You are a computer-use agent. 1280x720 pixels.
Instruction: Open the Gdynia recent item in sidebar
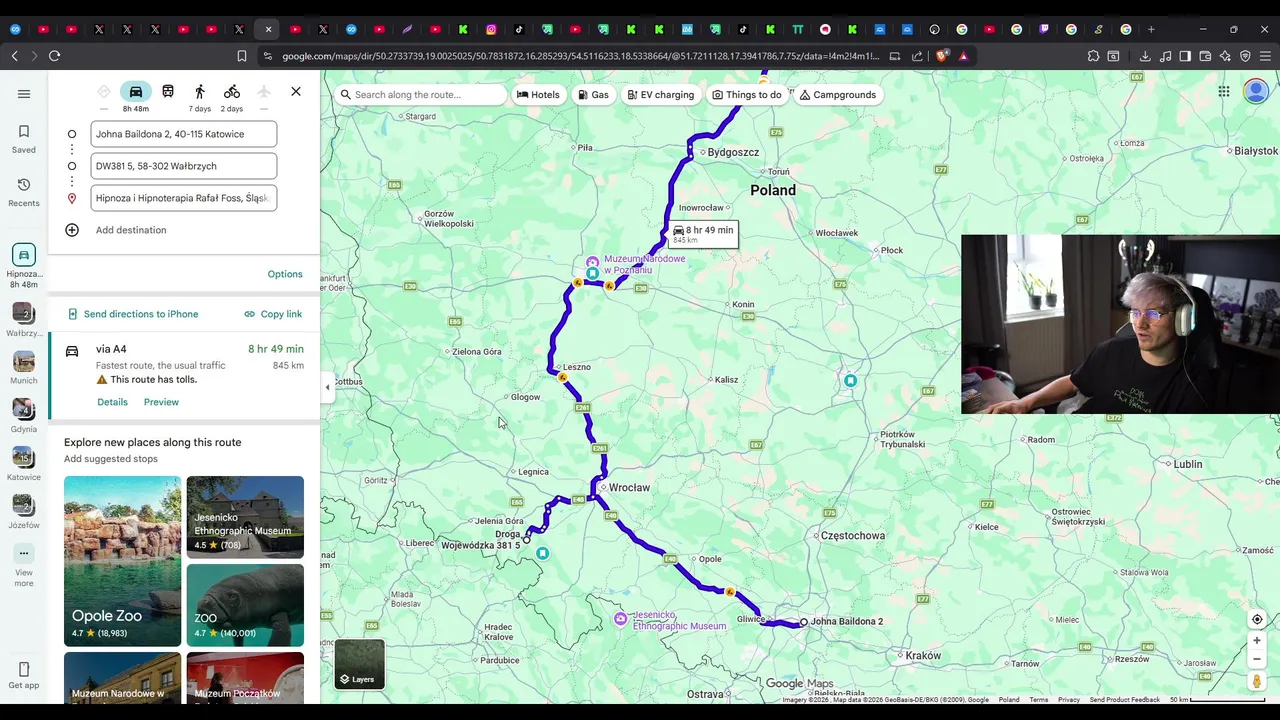point(24,416)
